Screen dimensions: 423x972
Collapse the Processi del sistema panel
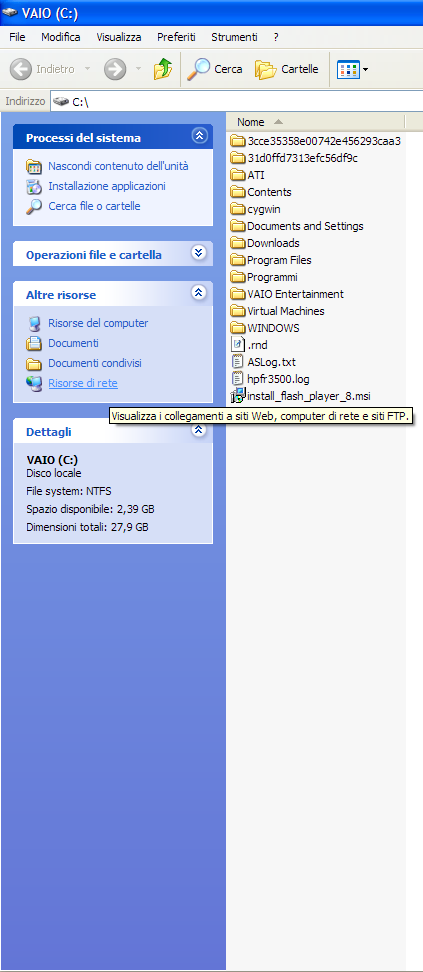click(x=198, y=135)
